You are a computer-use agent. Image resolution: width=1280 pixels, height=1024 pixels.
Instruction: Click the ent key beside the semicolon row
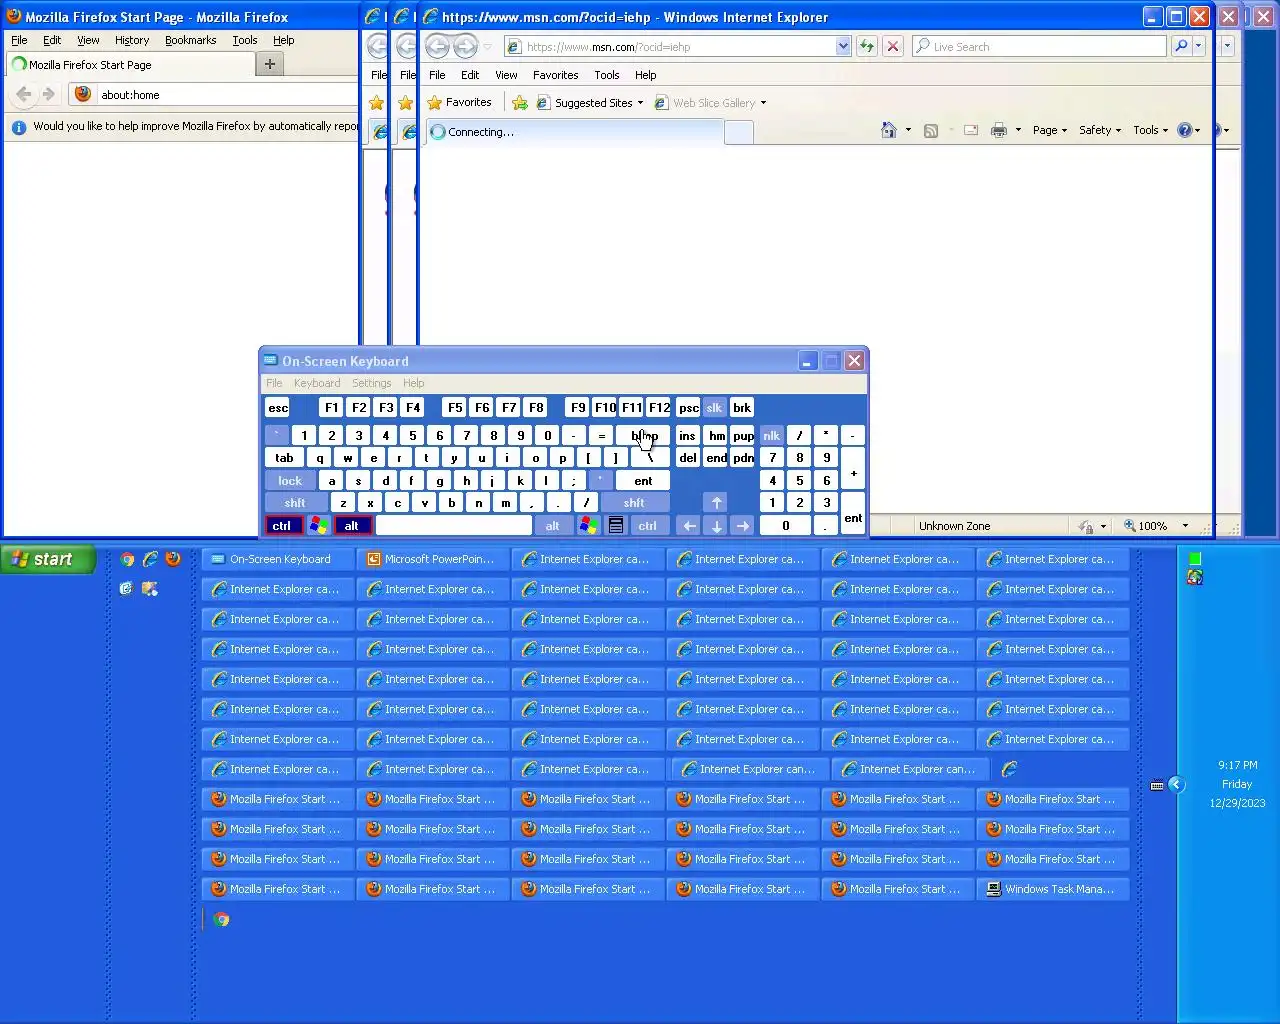[x=643, y=480]
